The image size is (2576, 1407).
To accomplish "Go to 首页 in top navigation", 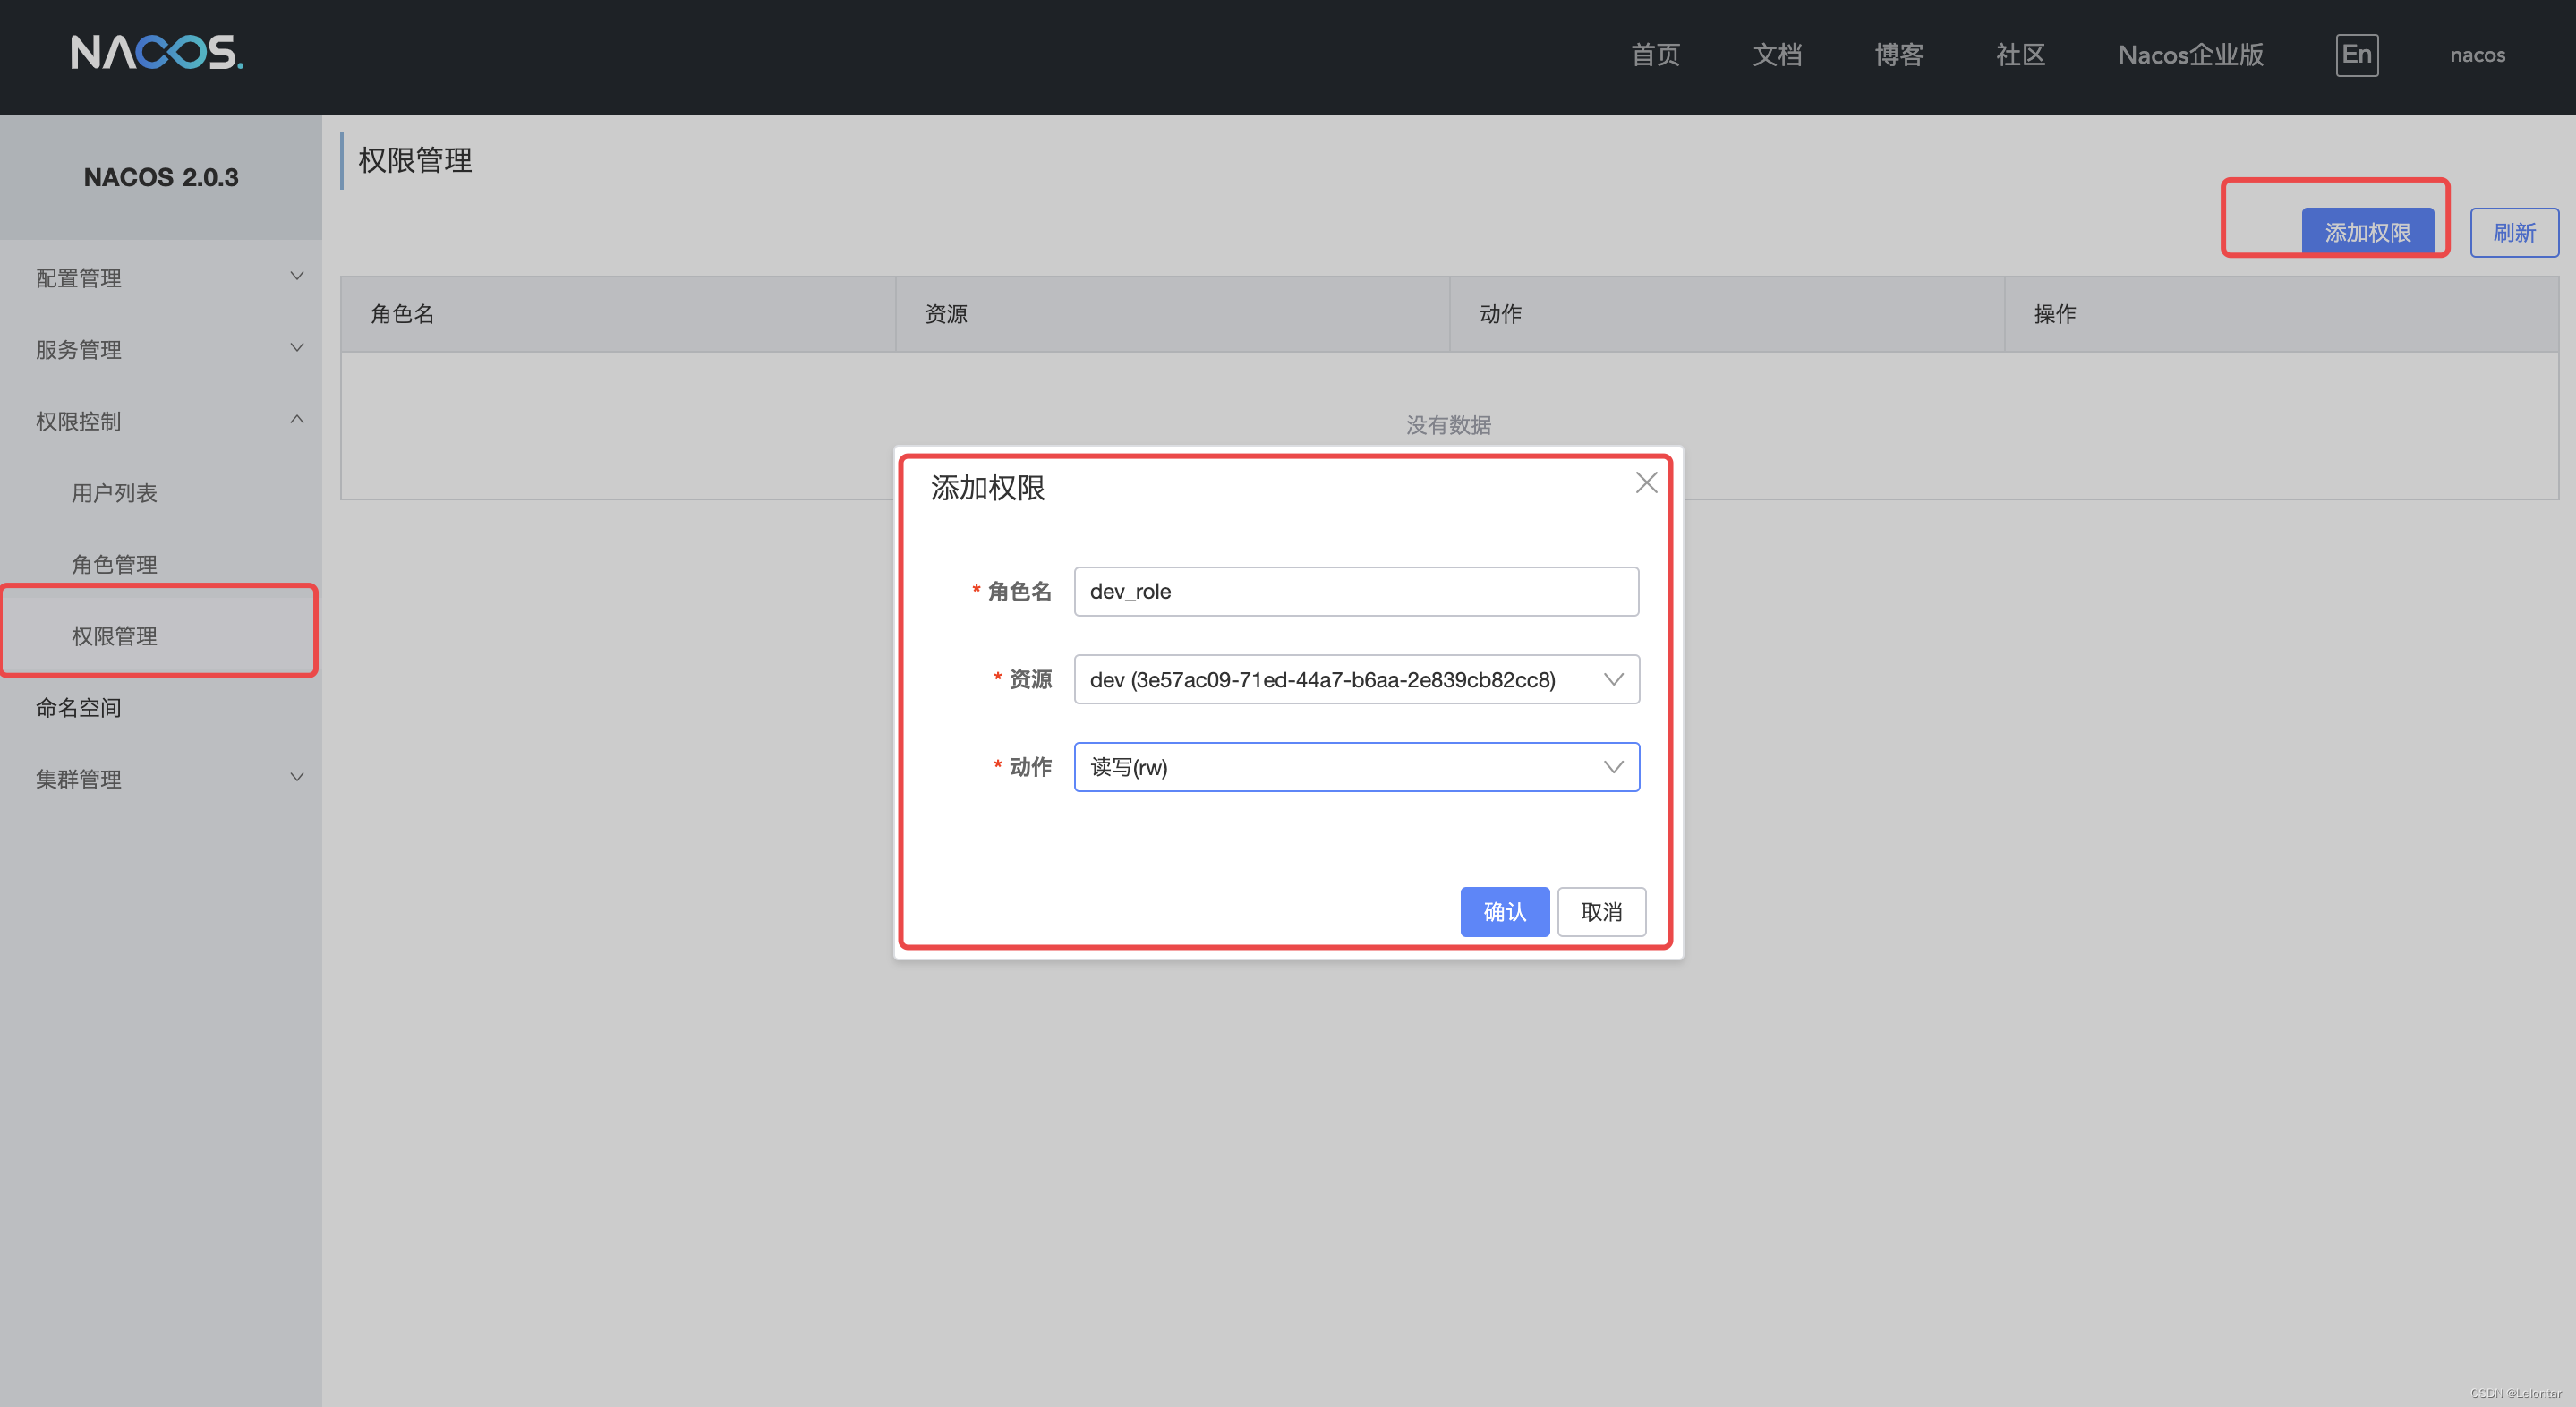I will click(x=1655, y=55).
